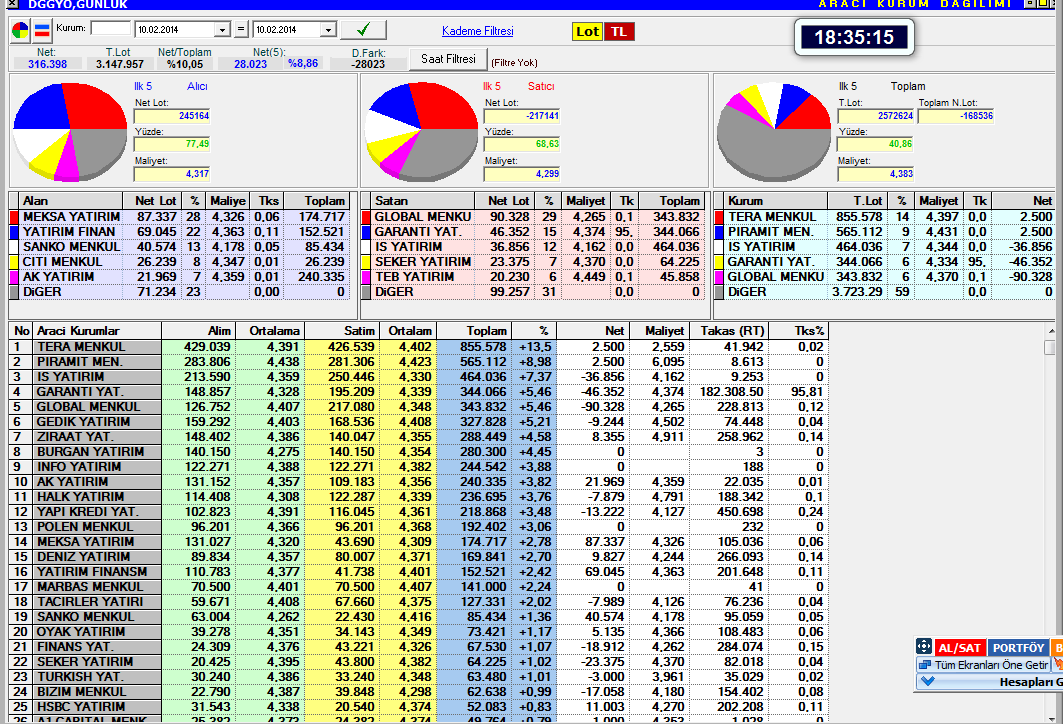Select the YAPI KREDI YAT. row
The height and width of the screenshot is (724, 1063).
click(418, 511)
